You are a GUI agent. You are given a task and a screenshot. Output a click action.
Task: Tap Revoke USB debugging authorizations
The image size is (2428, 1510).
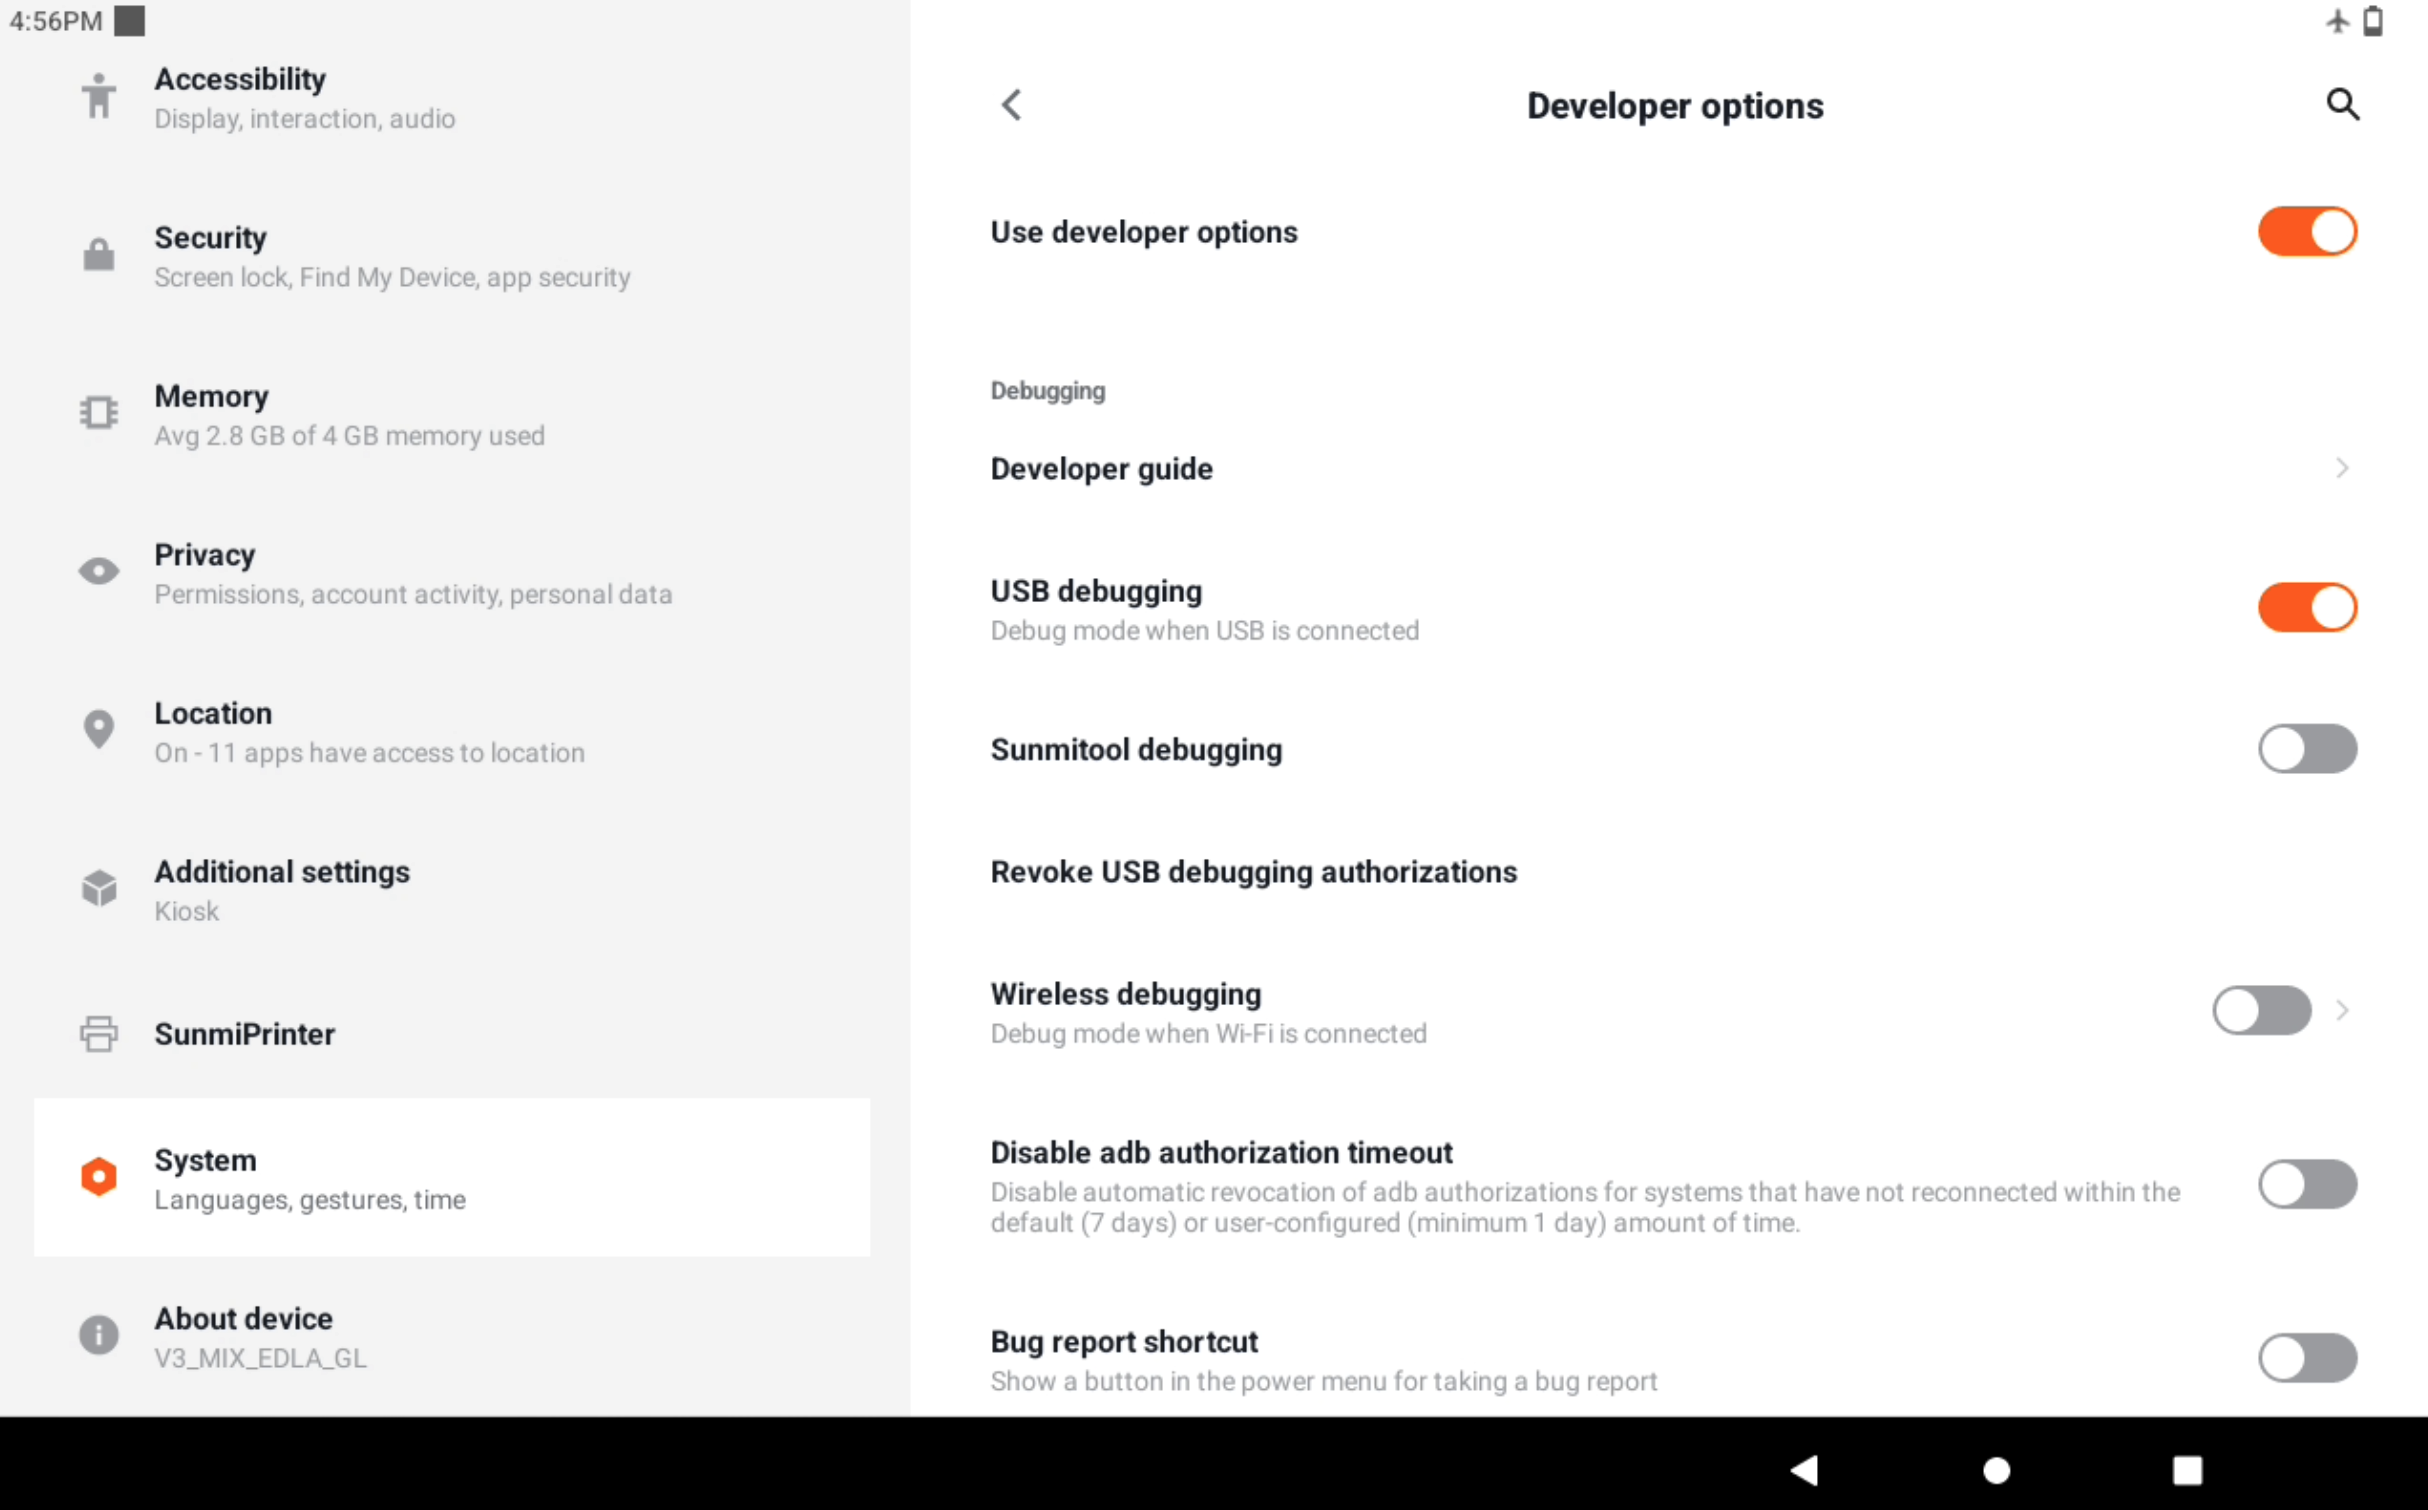click(x=1253, y=872)
